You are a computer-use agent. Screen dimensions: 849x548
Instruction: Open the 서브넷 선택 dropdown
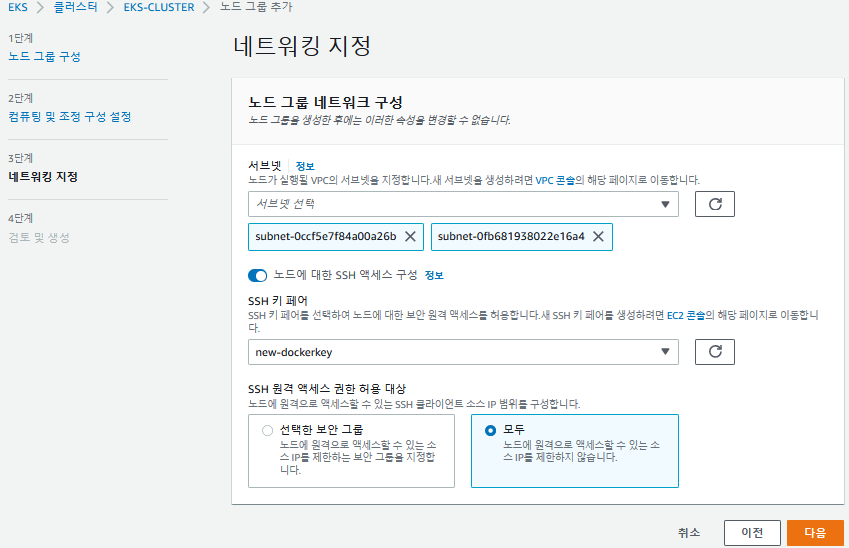tap(463, 204)
